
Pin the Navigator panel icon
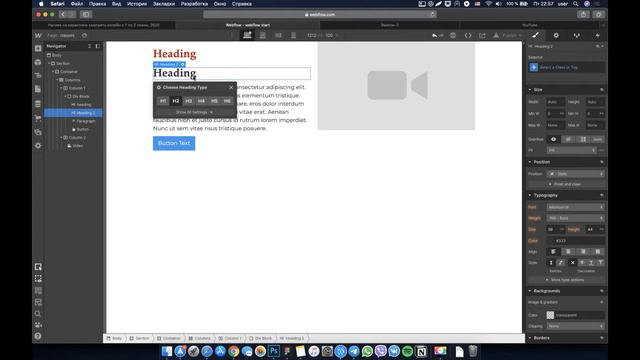click(x=98, y=46)
